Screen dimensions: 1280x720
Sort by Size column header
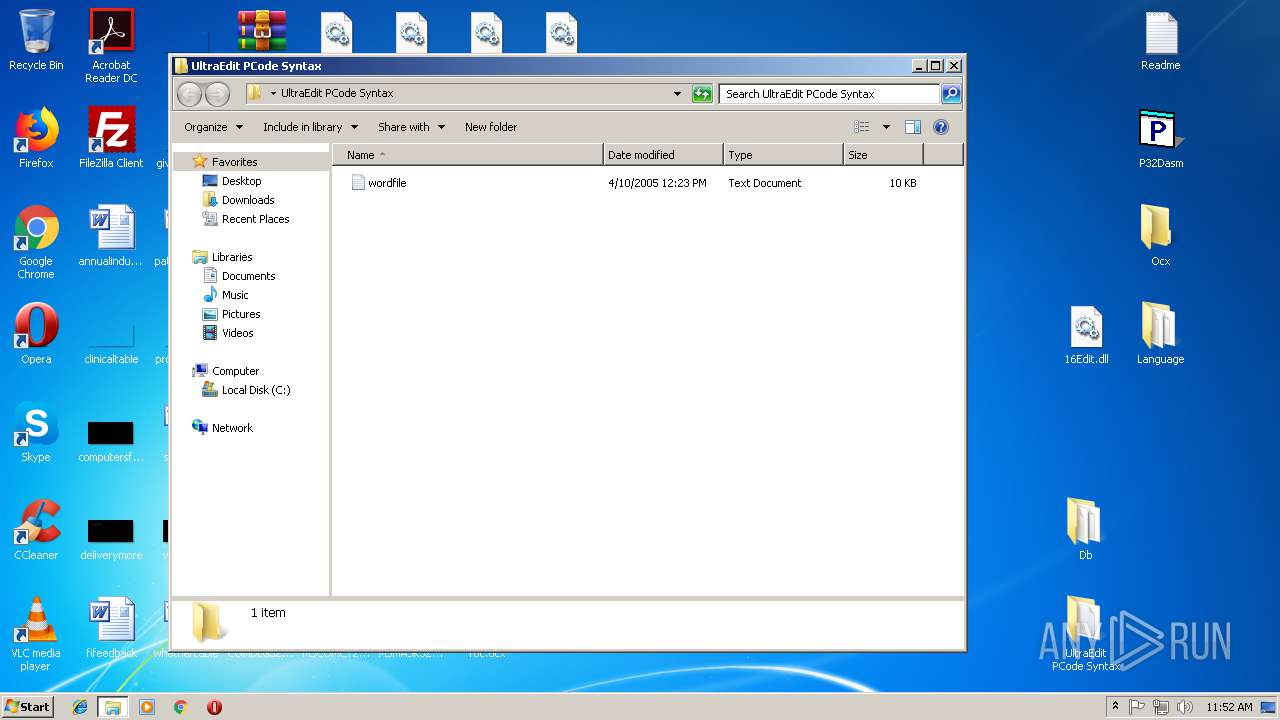883,155
